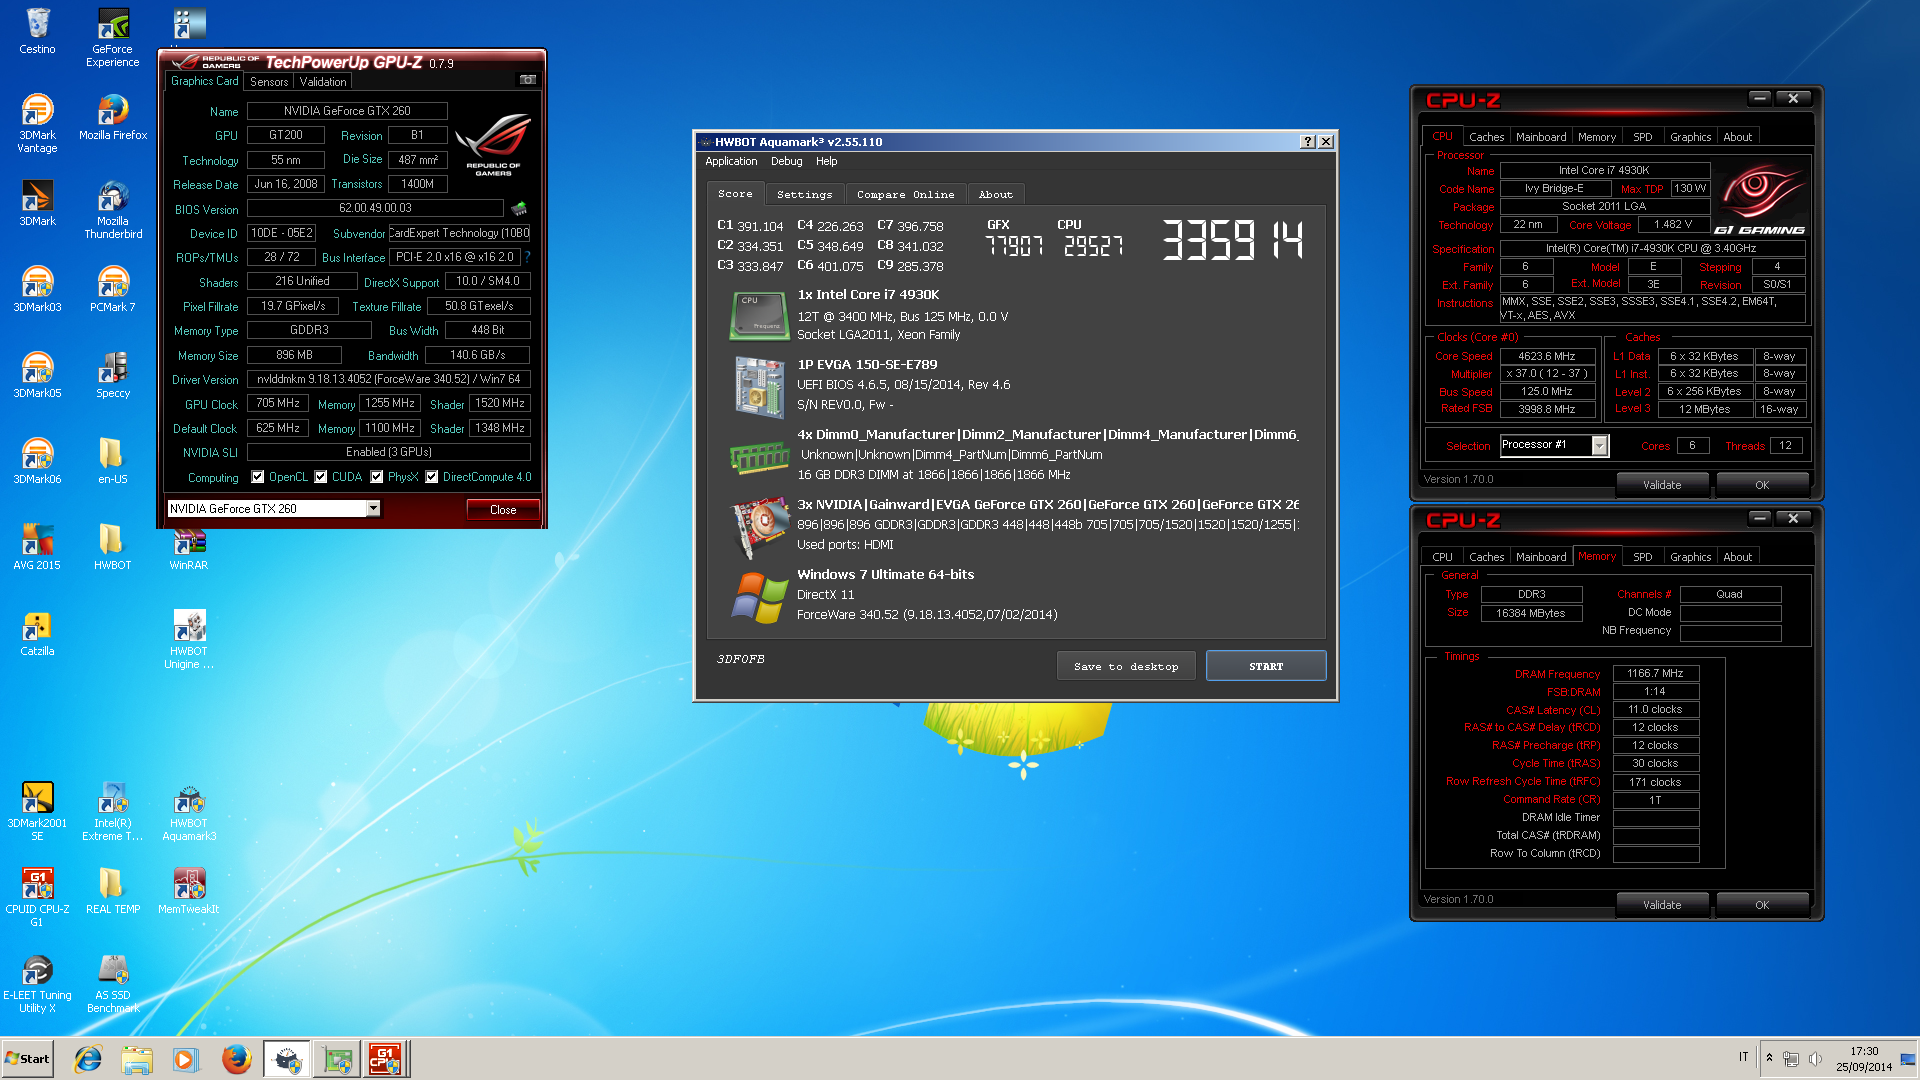Click OK in lower CPU-Z memory window
Image resolution: width=1920 pixels, height=1080 pixels.
pos(1762,905)
